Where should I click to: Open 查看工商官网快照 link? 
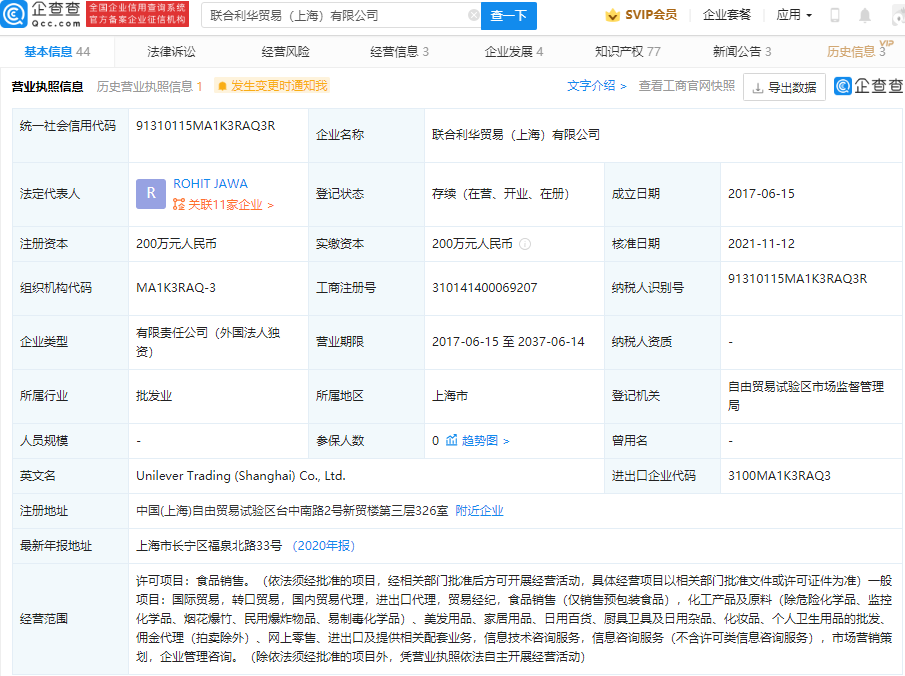coord(686,86)
